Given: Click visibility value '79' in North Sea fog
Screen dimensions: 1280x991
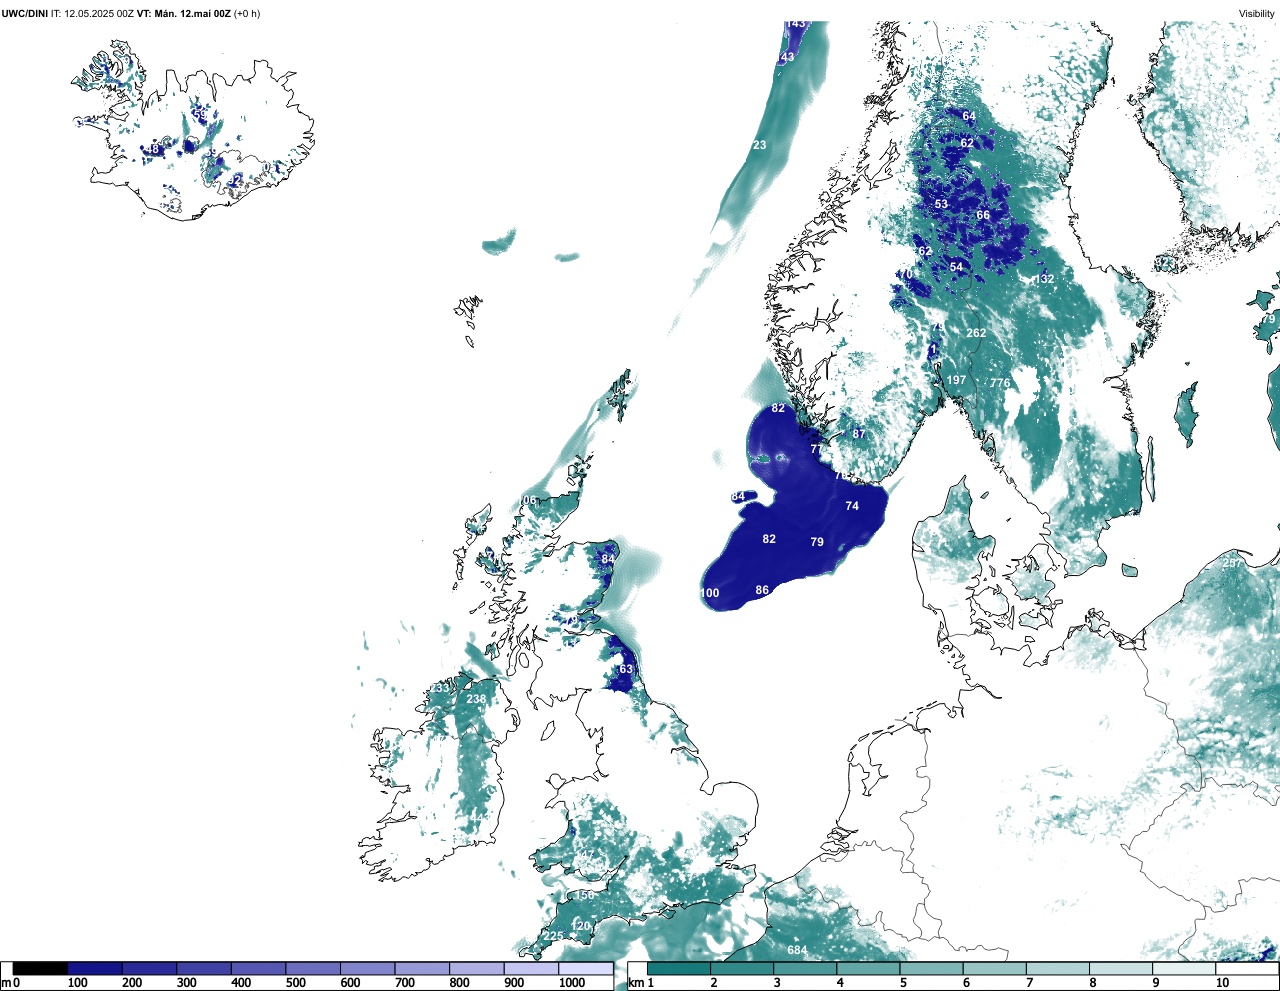Looking at the screenshot, I should click(817, 542).
